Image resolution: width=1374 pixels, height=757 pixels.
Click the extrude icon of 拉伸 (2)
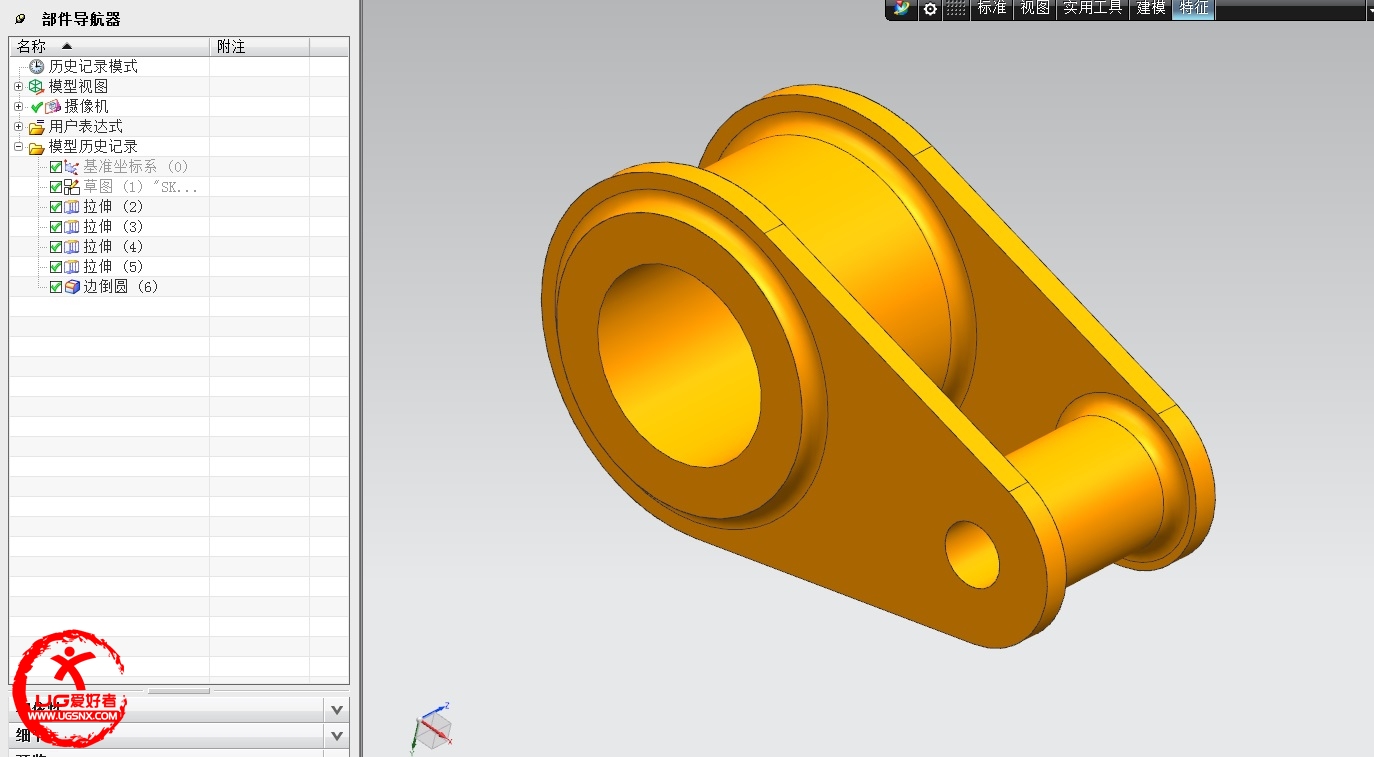(71, 207)
